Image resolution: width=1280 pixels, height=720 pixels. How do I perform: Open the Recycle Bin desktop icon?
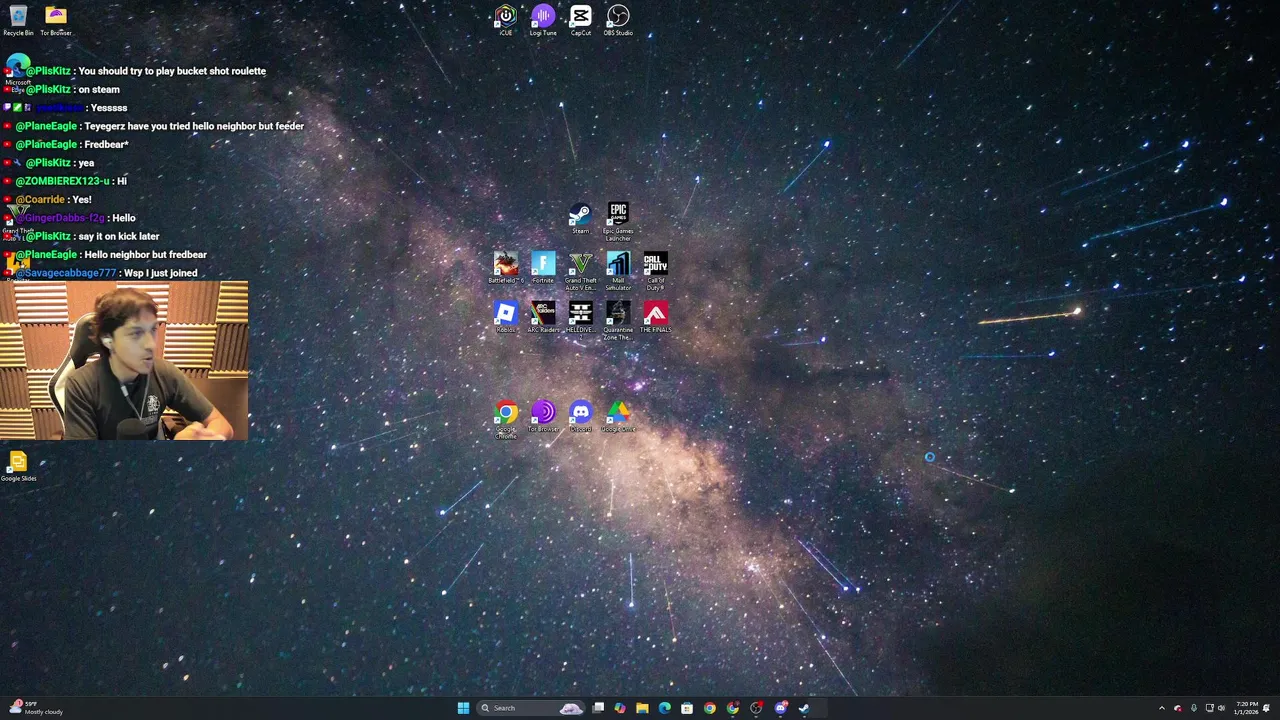click(x=18, y=20)
